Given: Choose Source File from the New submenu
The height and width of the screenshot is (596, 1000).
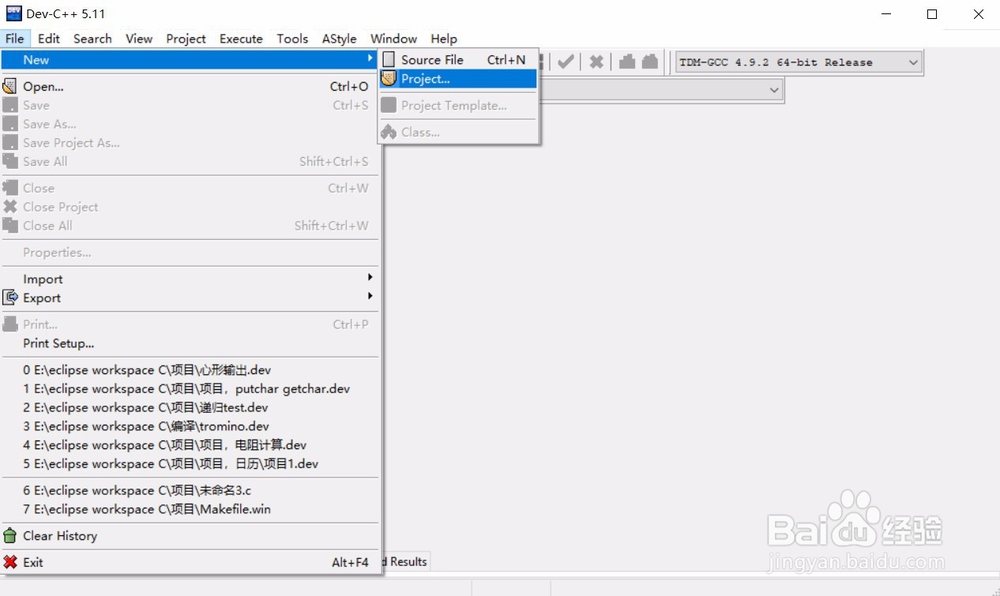Looking at the screenshot, I should tap(459, 60).
